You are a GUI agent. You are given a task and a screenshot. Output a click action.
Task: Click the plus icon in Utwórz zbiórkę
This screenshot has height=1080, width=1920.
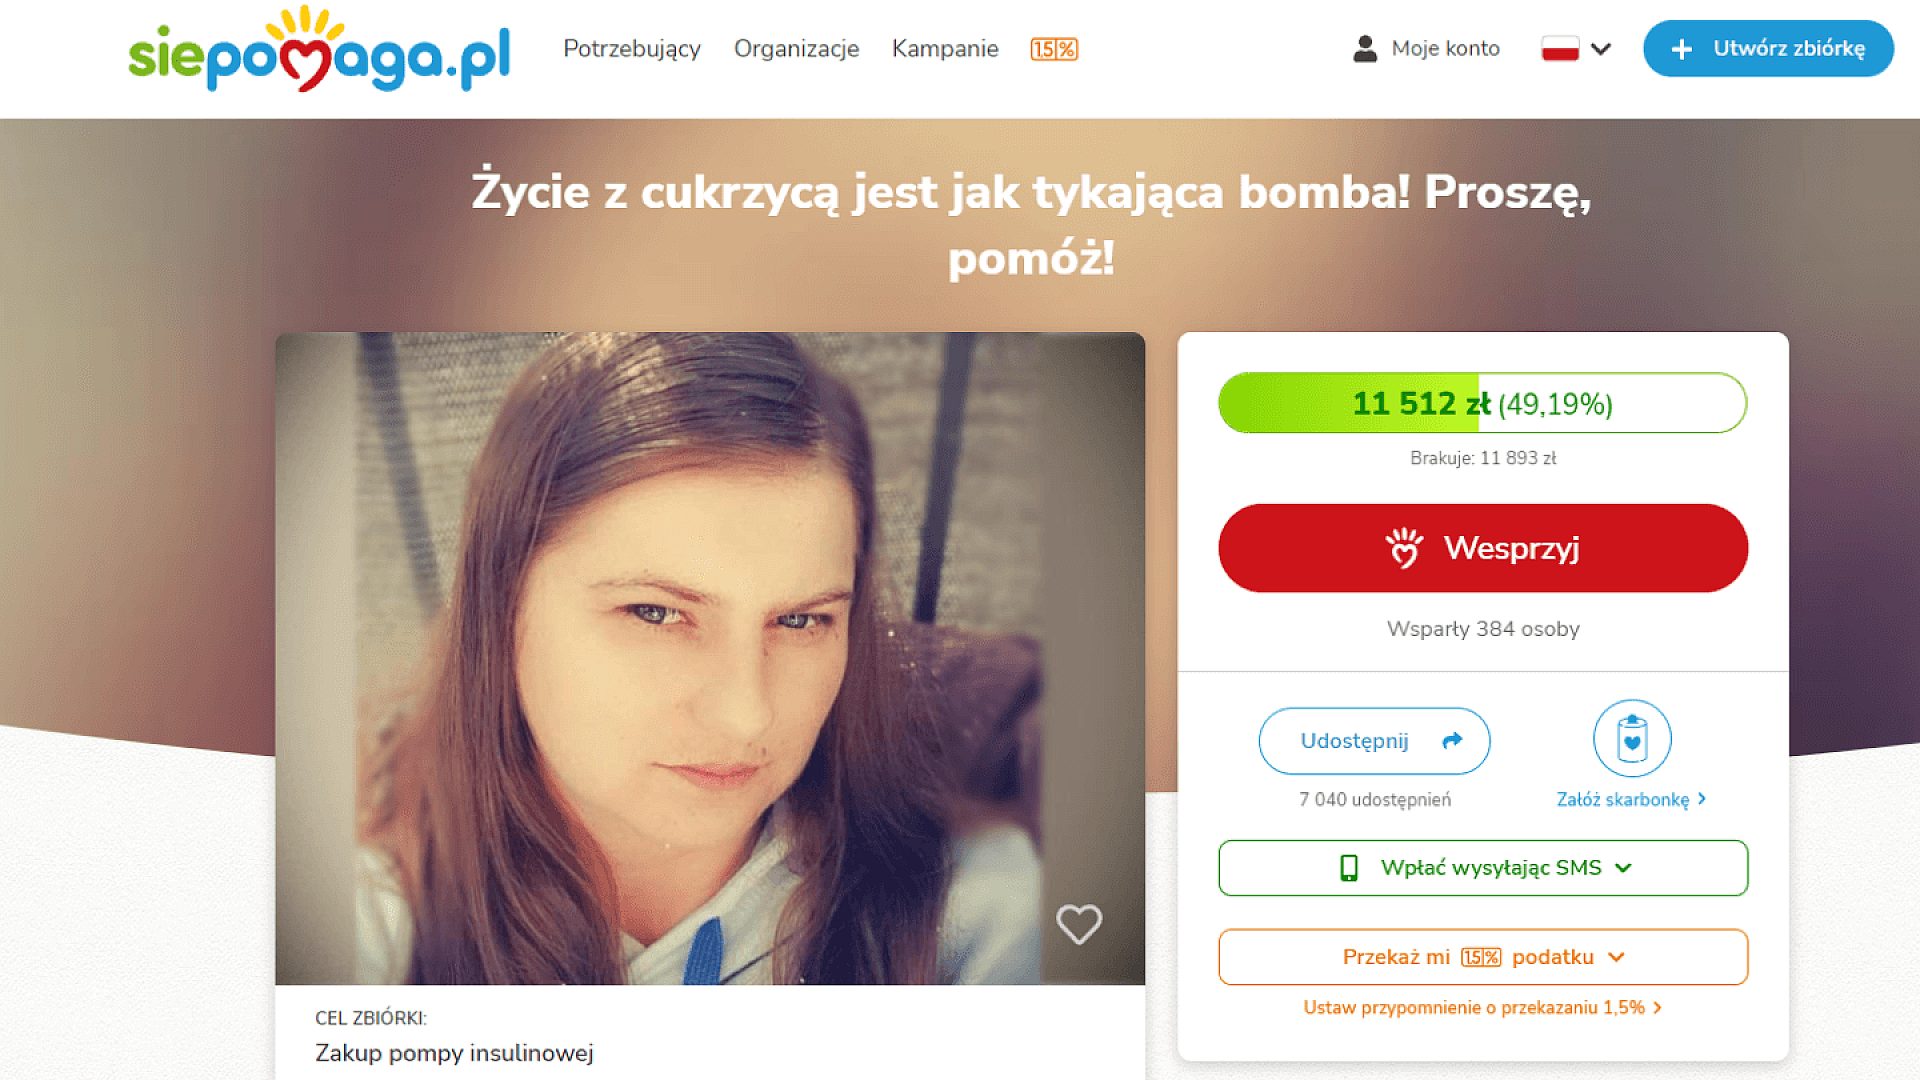click(x=1682, y=49)
